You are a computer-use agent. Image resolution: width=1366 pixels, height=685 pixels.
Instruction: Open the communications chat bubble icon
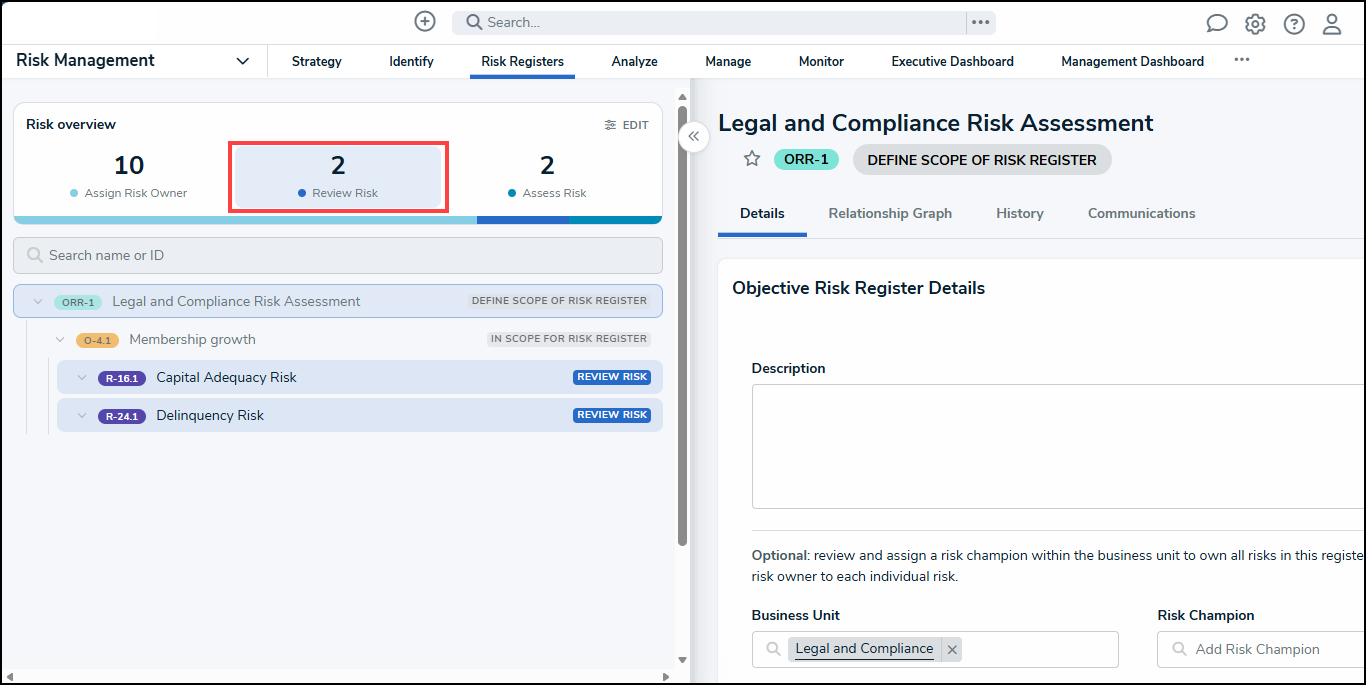coord(1217,24)
